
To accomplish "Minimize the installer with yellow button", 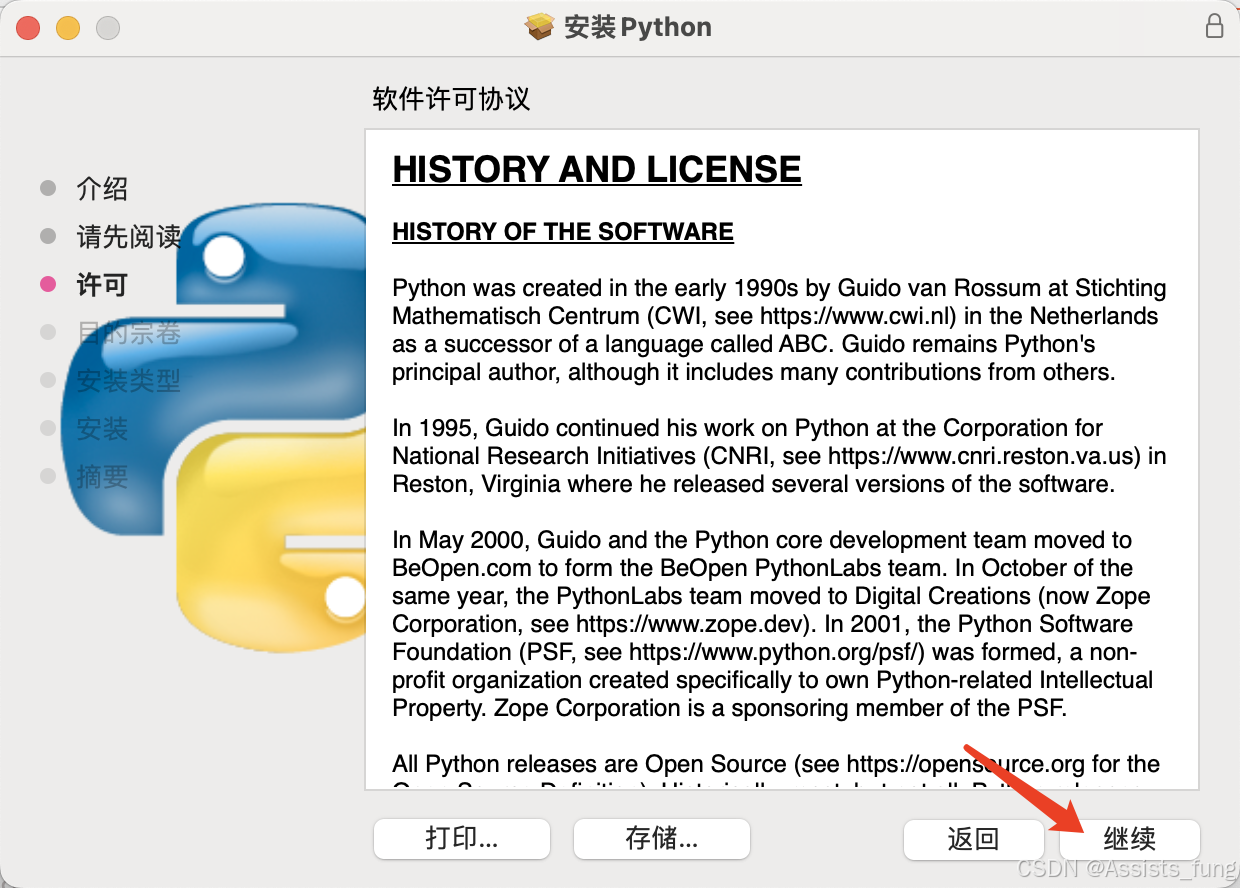I will click(68, 28).
